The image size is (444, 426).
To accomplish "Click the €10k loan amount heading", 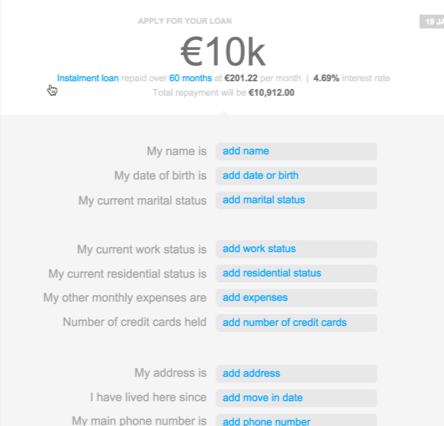I will (223, 52).
